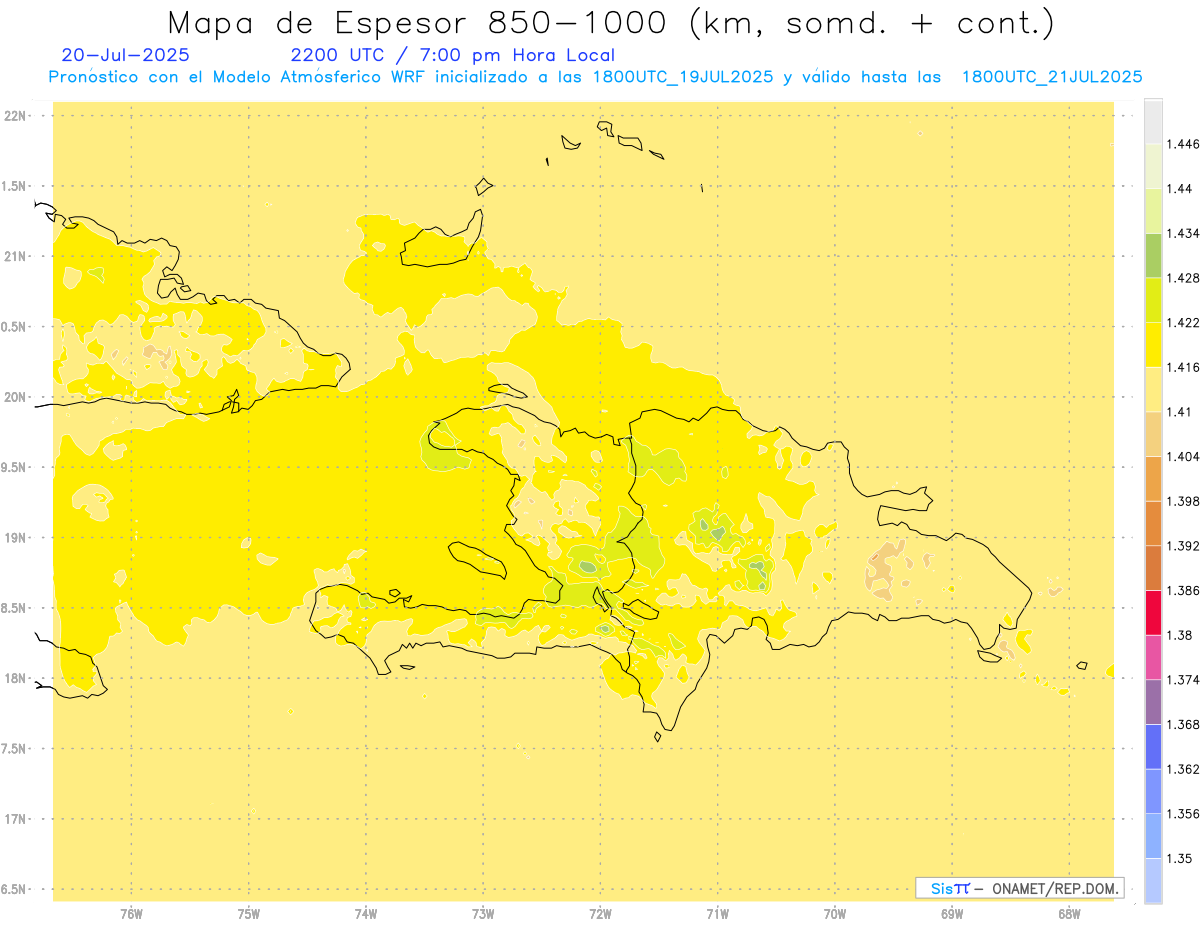Click the legend value "1.356"
The height and width of the screenshot is (927, 1200).
pyautogui.click(x=1183, y=814)
